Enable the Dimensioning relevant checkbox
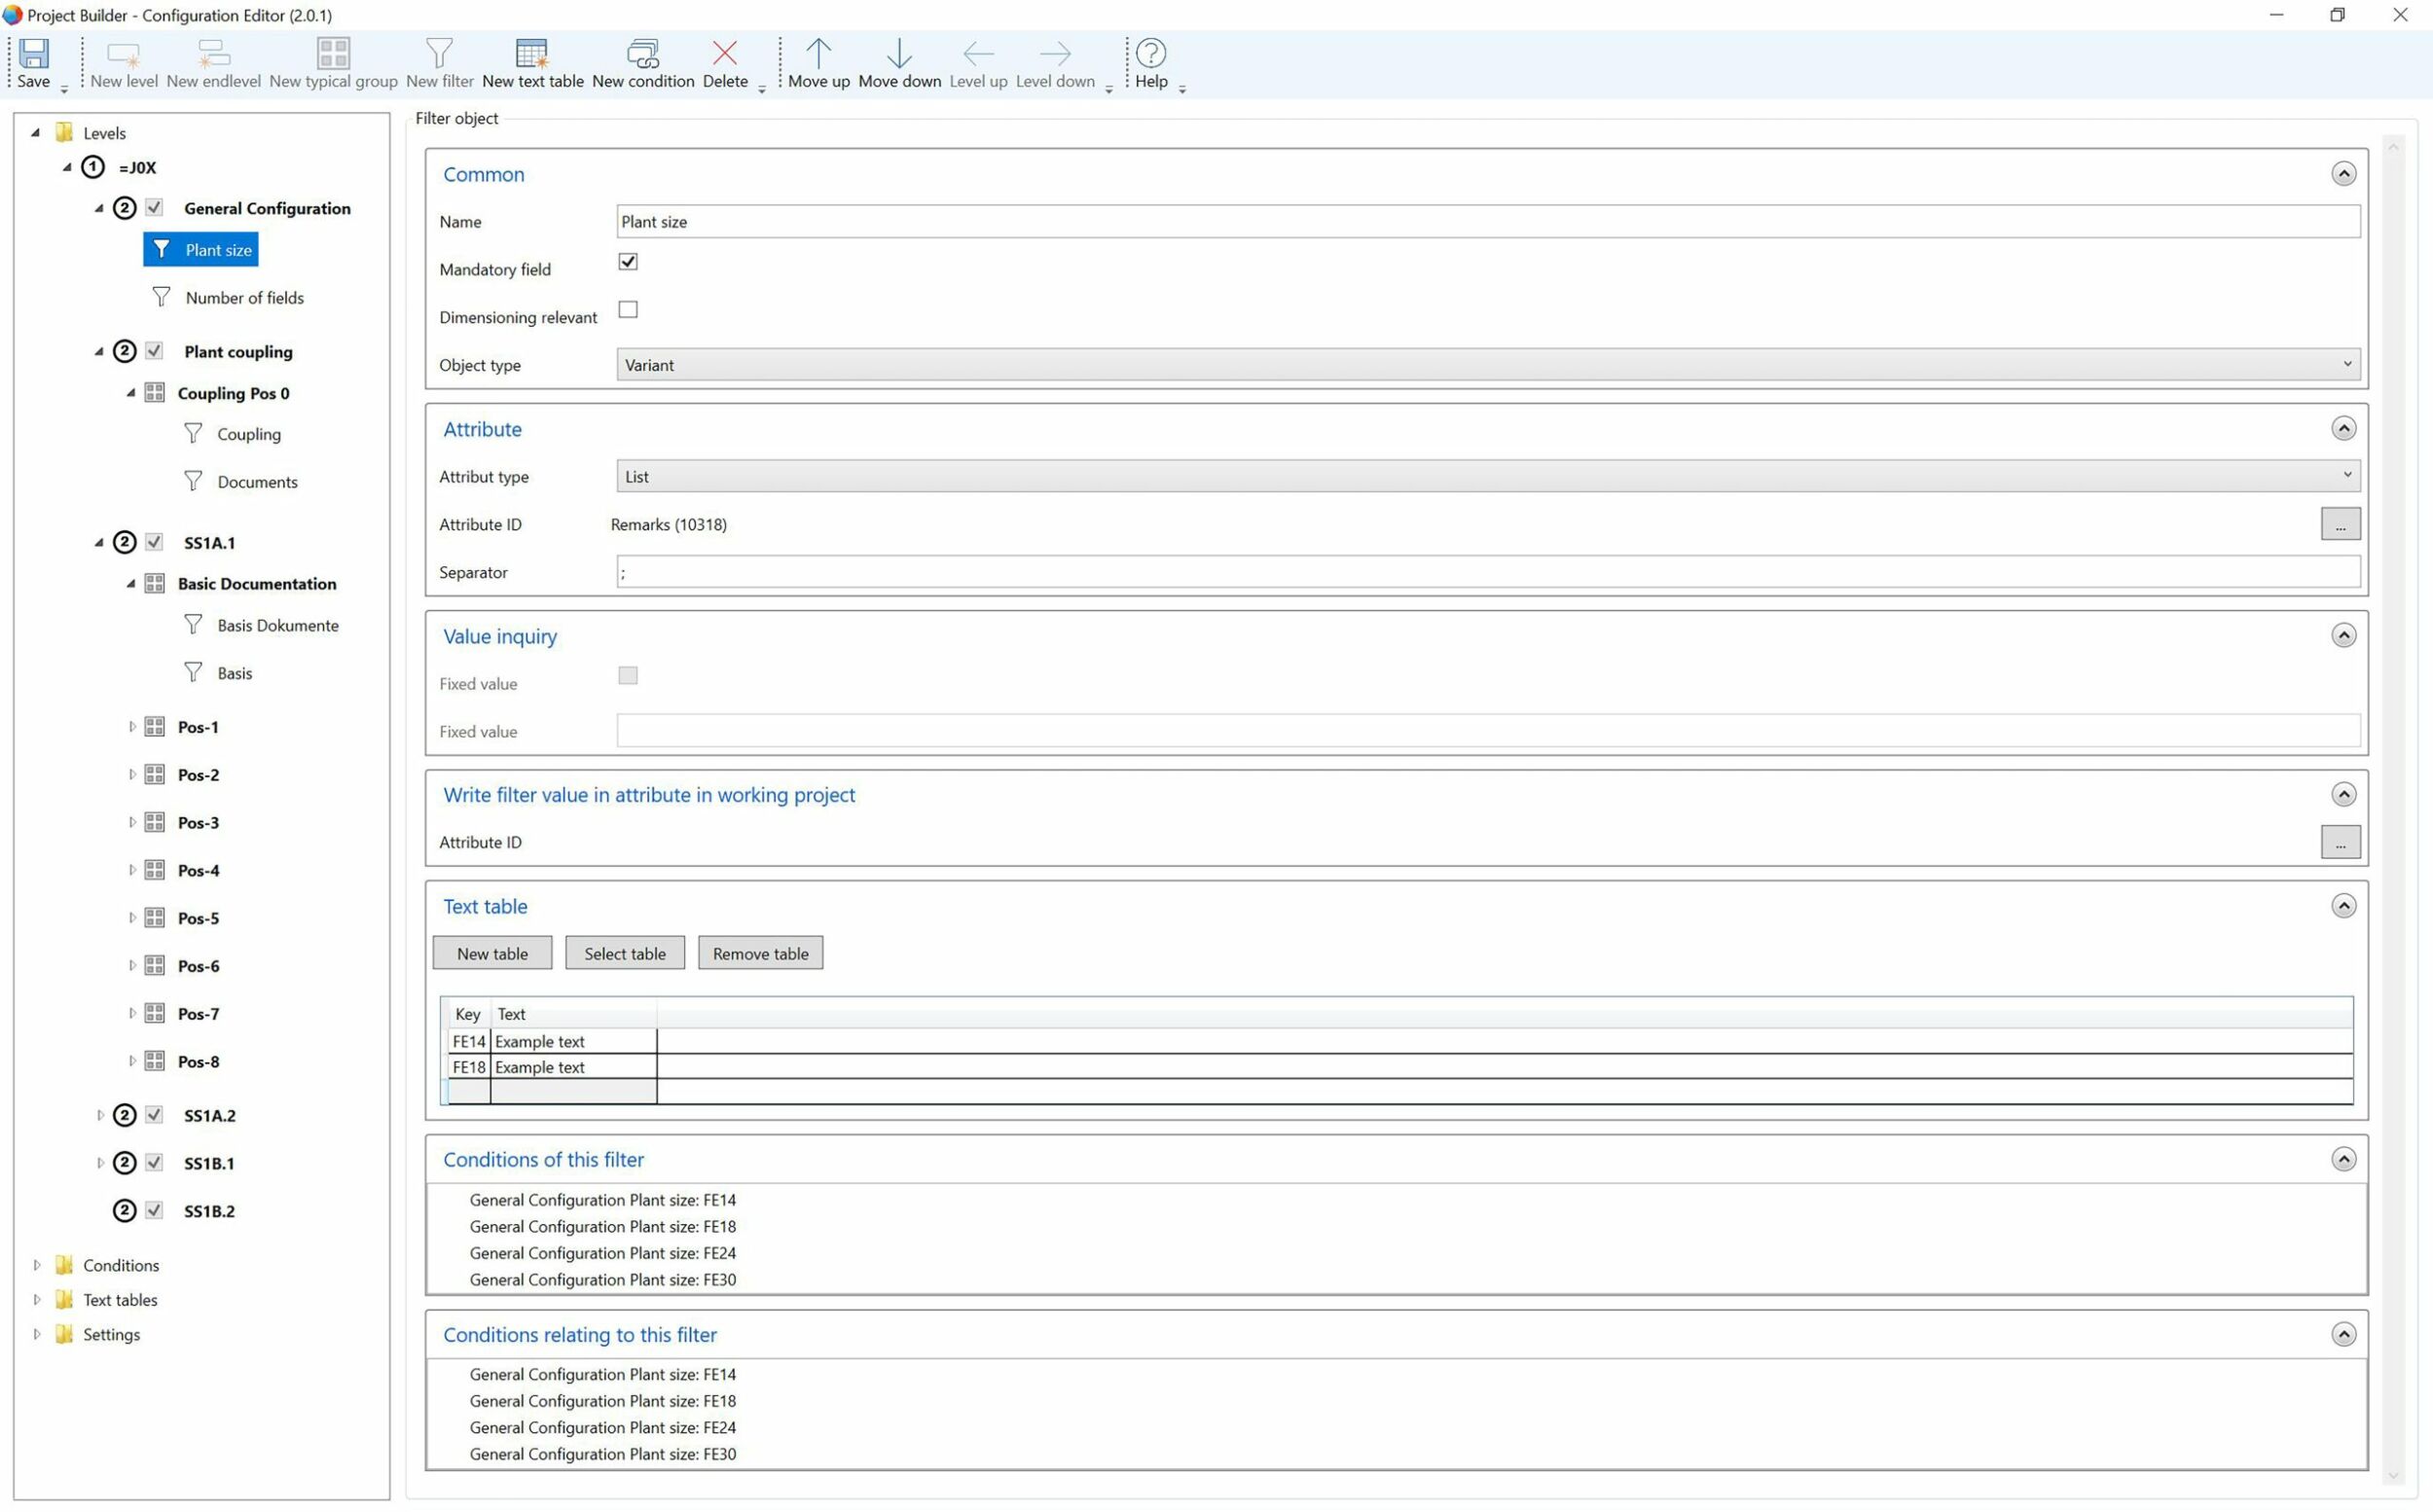This screenshot has width=2433, height=1512. pos(628,310)
